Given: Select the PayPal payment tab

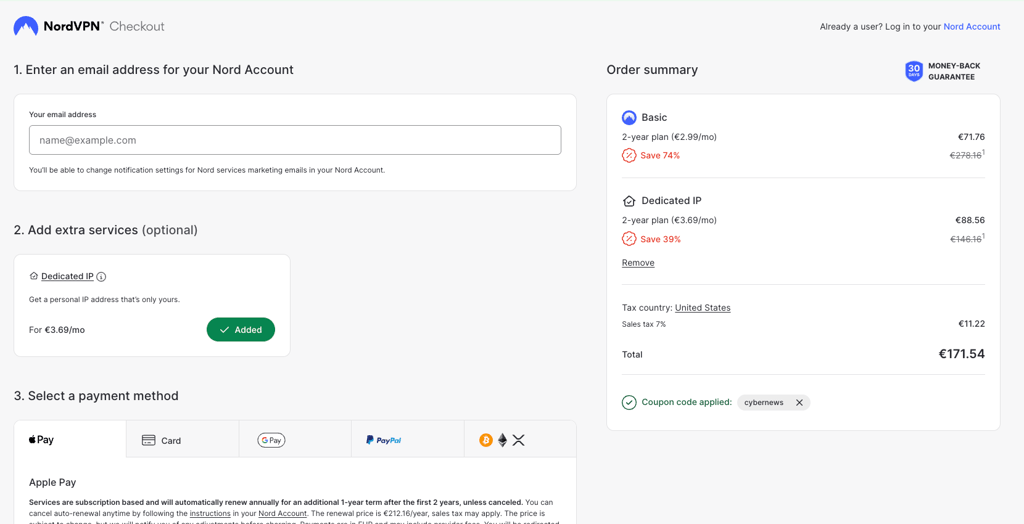Looking at the screenshot, I should [x=408, y=440].
